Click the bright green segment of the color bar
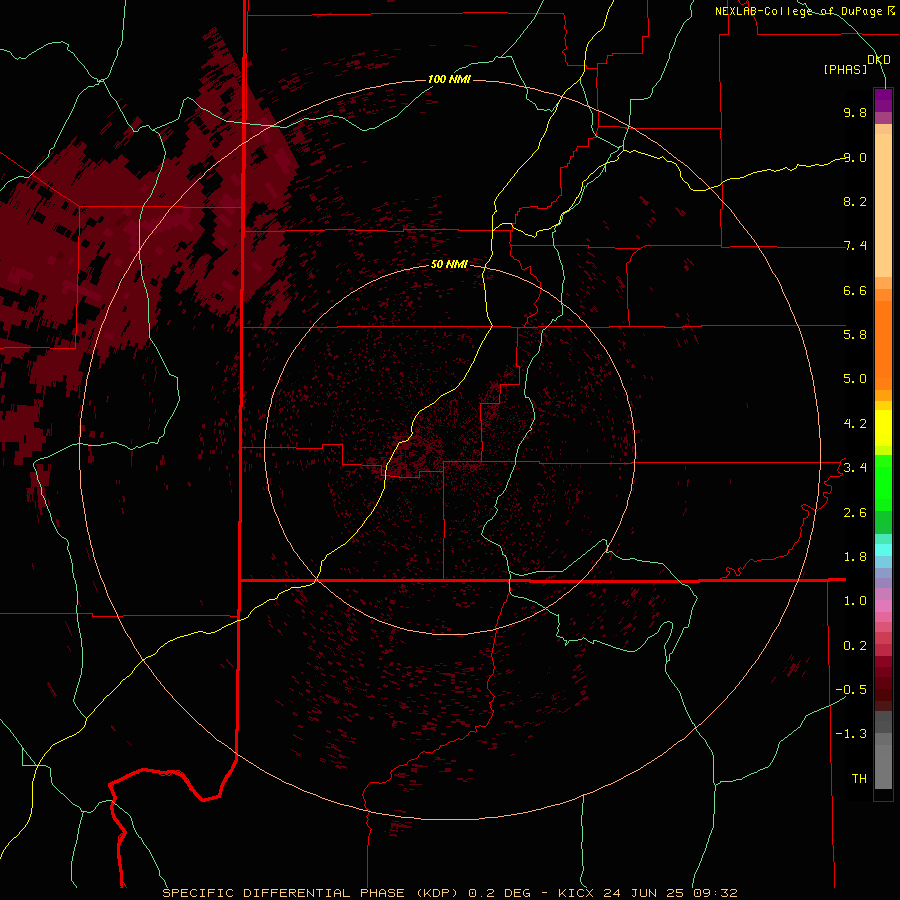900x900 pixels. click(x=883, y=482)
